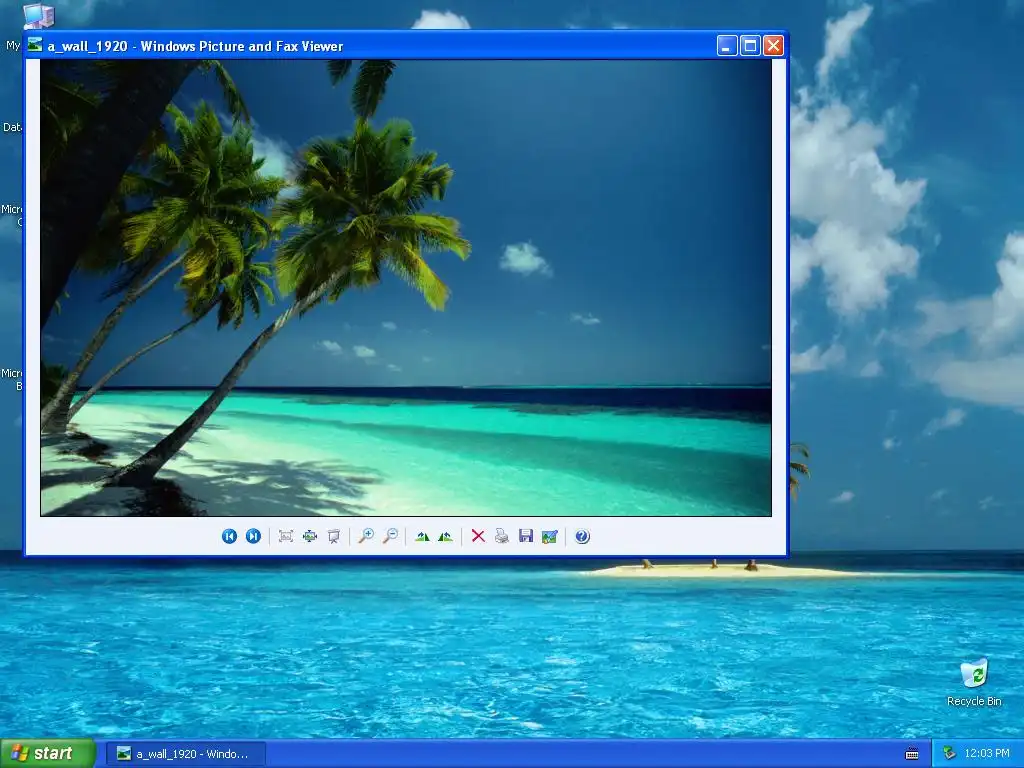This screenshot has width=1024, height=768.
Task: Open the image for editing
Action: click(550, 536)
